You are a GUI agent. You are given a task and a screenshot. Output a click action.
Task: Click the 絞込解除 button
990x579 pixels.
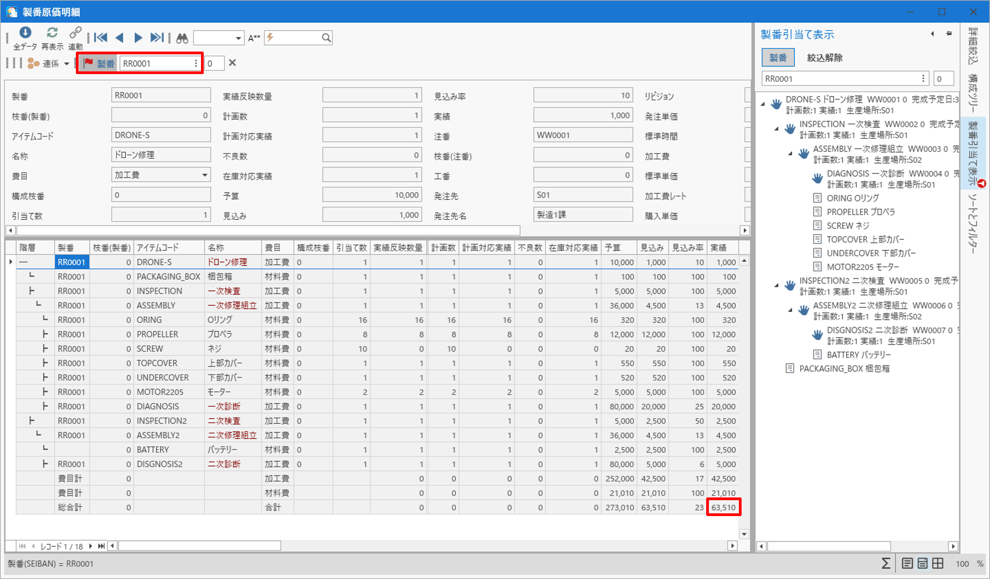tap(824, 58)
